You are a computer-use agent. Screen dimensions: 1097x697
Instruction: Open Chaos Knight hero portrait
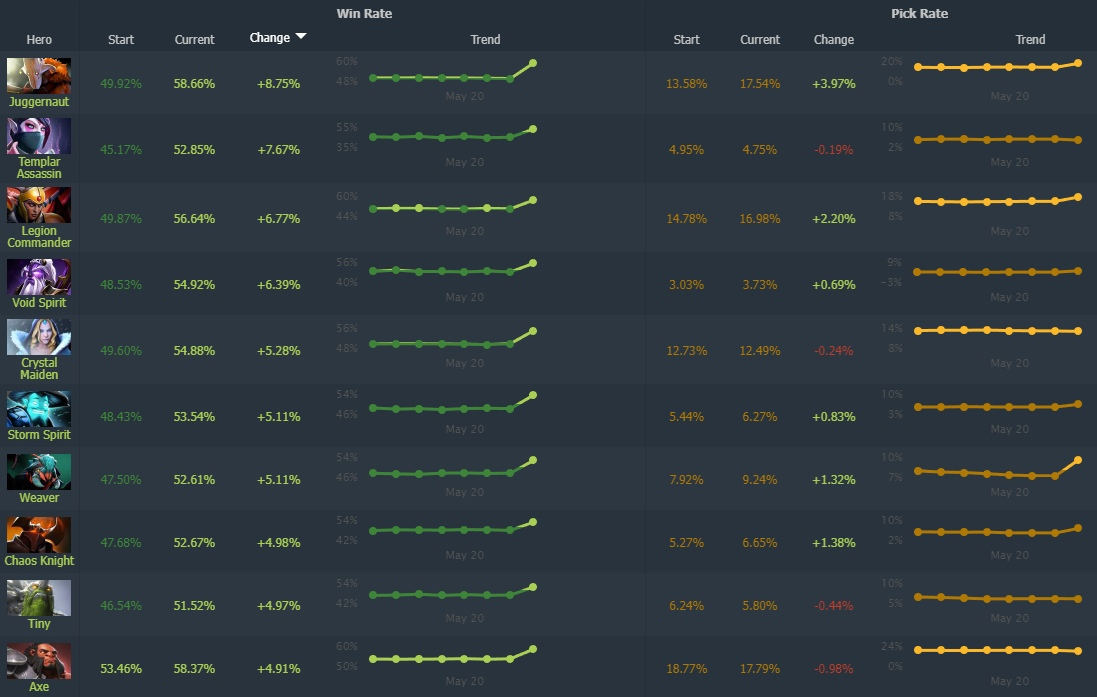[38, 535]
